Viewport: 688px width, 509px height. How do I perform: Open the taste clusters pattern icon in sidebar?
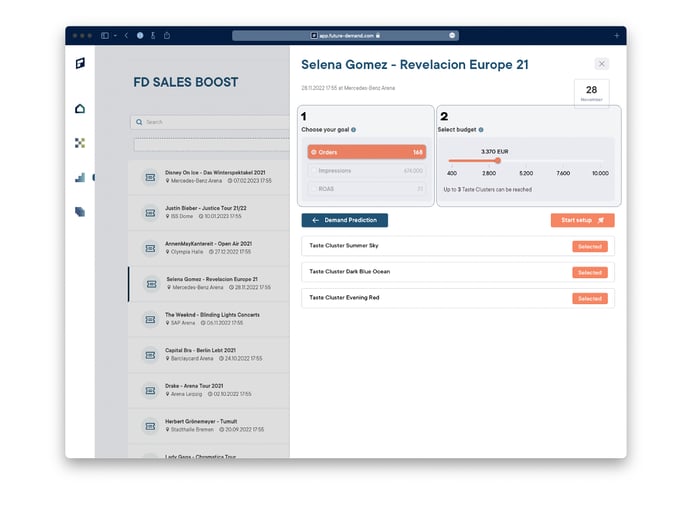point(80,143)
